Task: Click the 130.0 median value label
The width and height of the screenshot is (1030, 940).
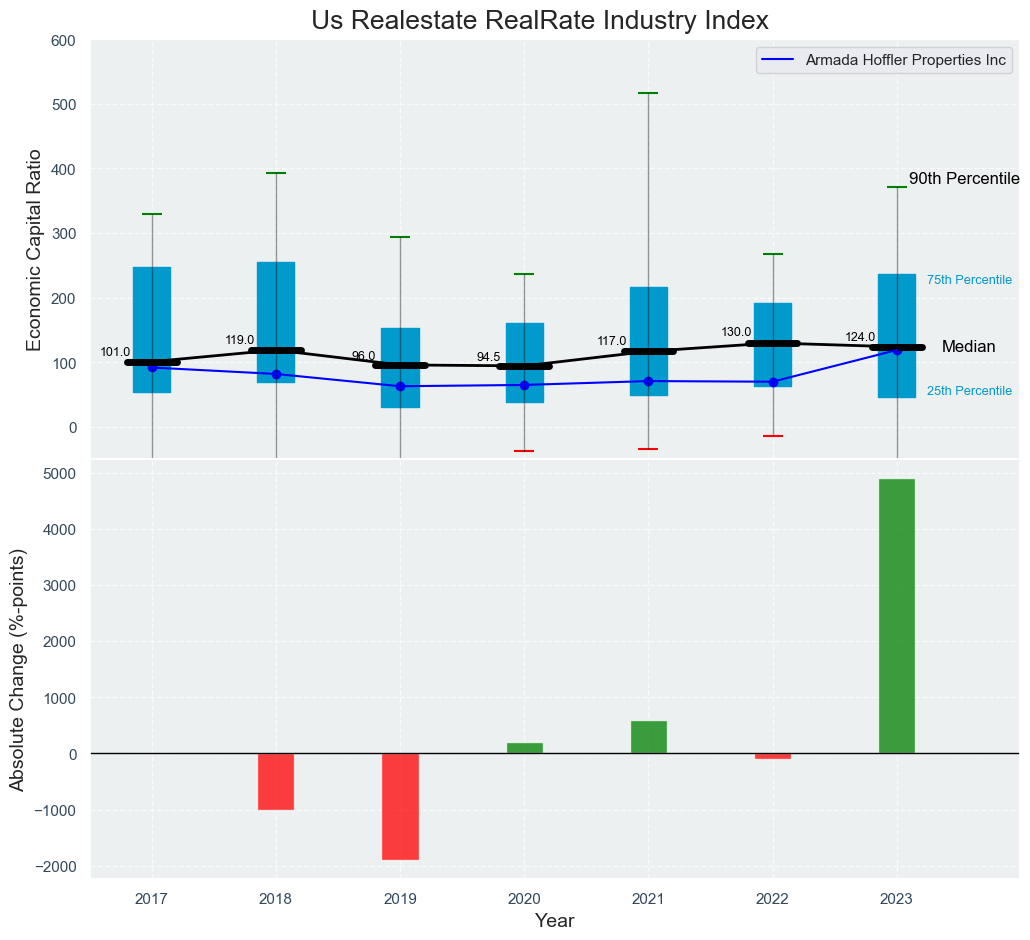Action: click(x=736, y=332)
